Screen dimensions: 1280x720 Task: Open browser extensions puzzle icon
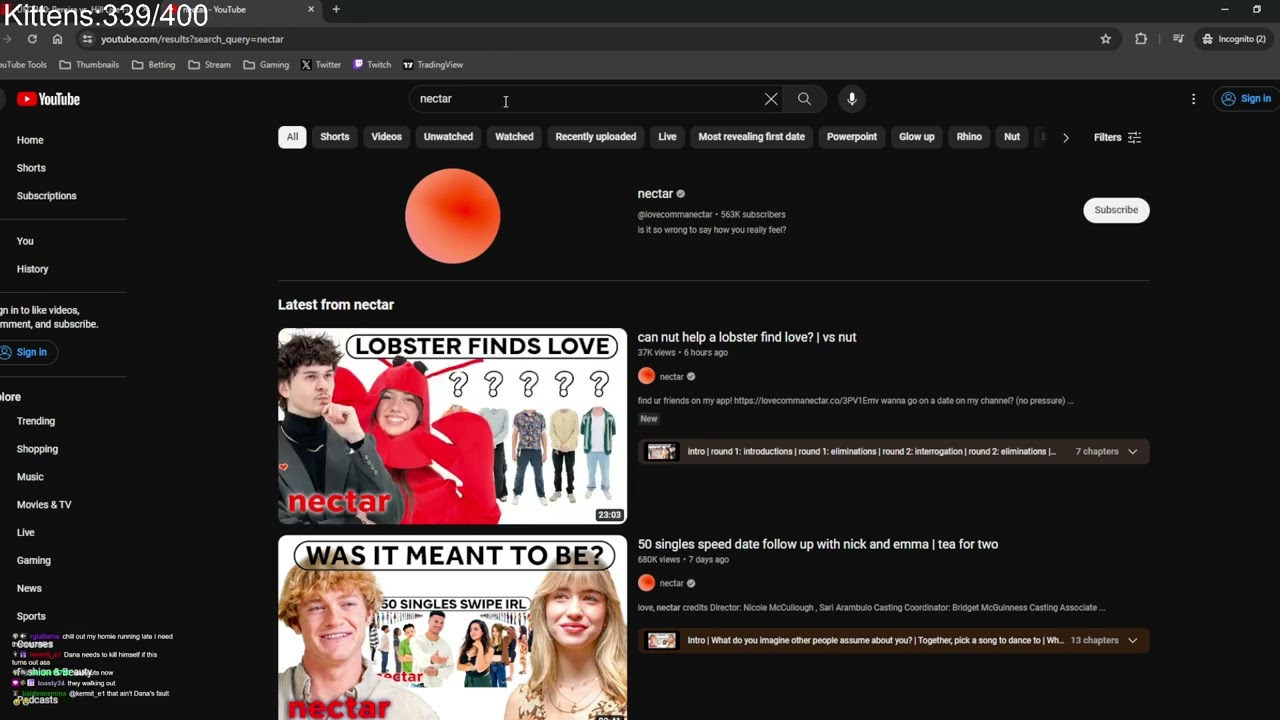[1141, 39]
